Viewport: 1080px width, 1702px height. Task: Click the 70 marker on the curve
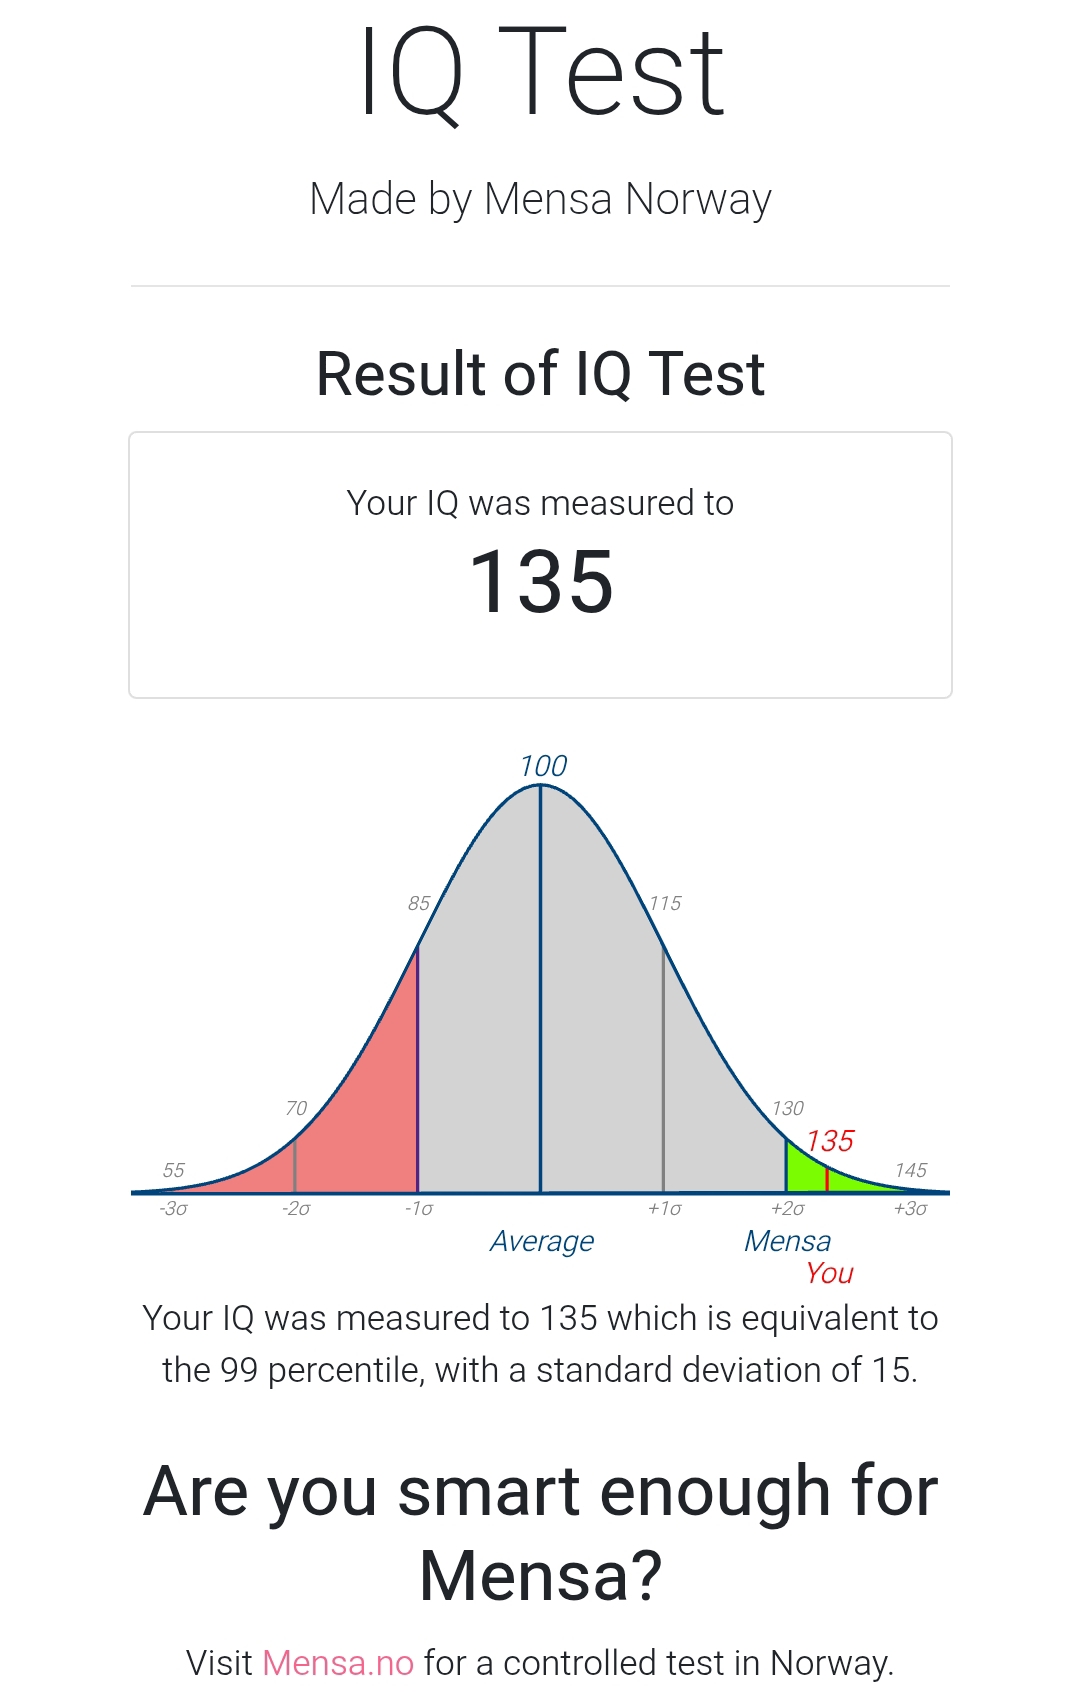[x=296, y=1108]
